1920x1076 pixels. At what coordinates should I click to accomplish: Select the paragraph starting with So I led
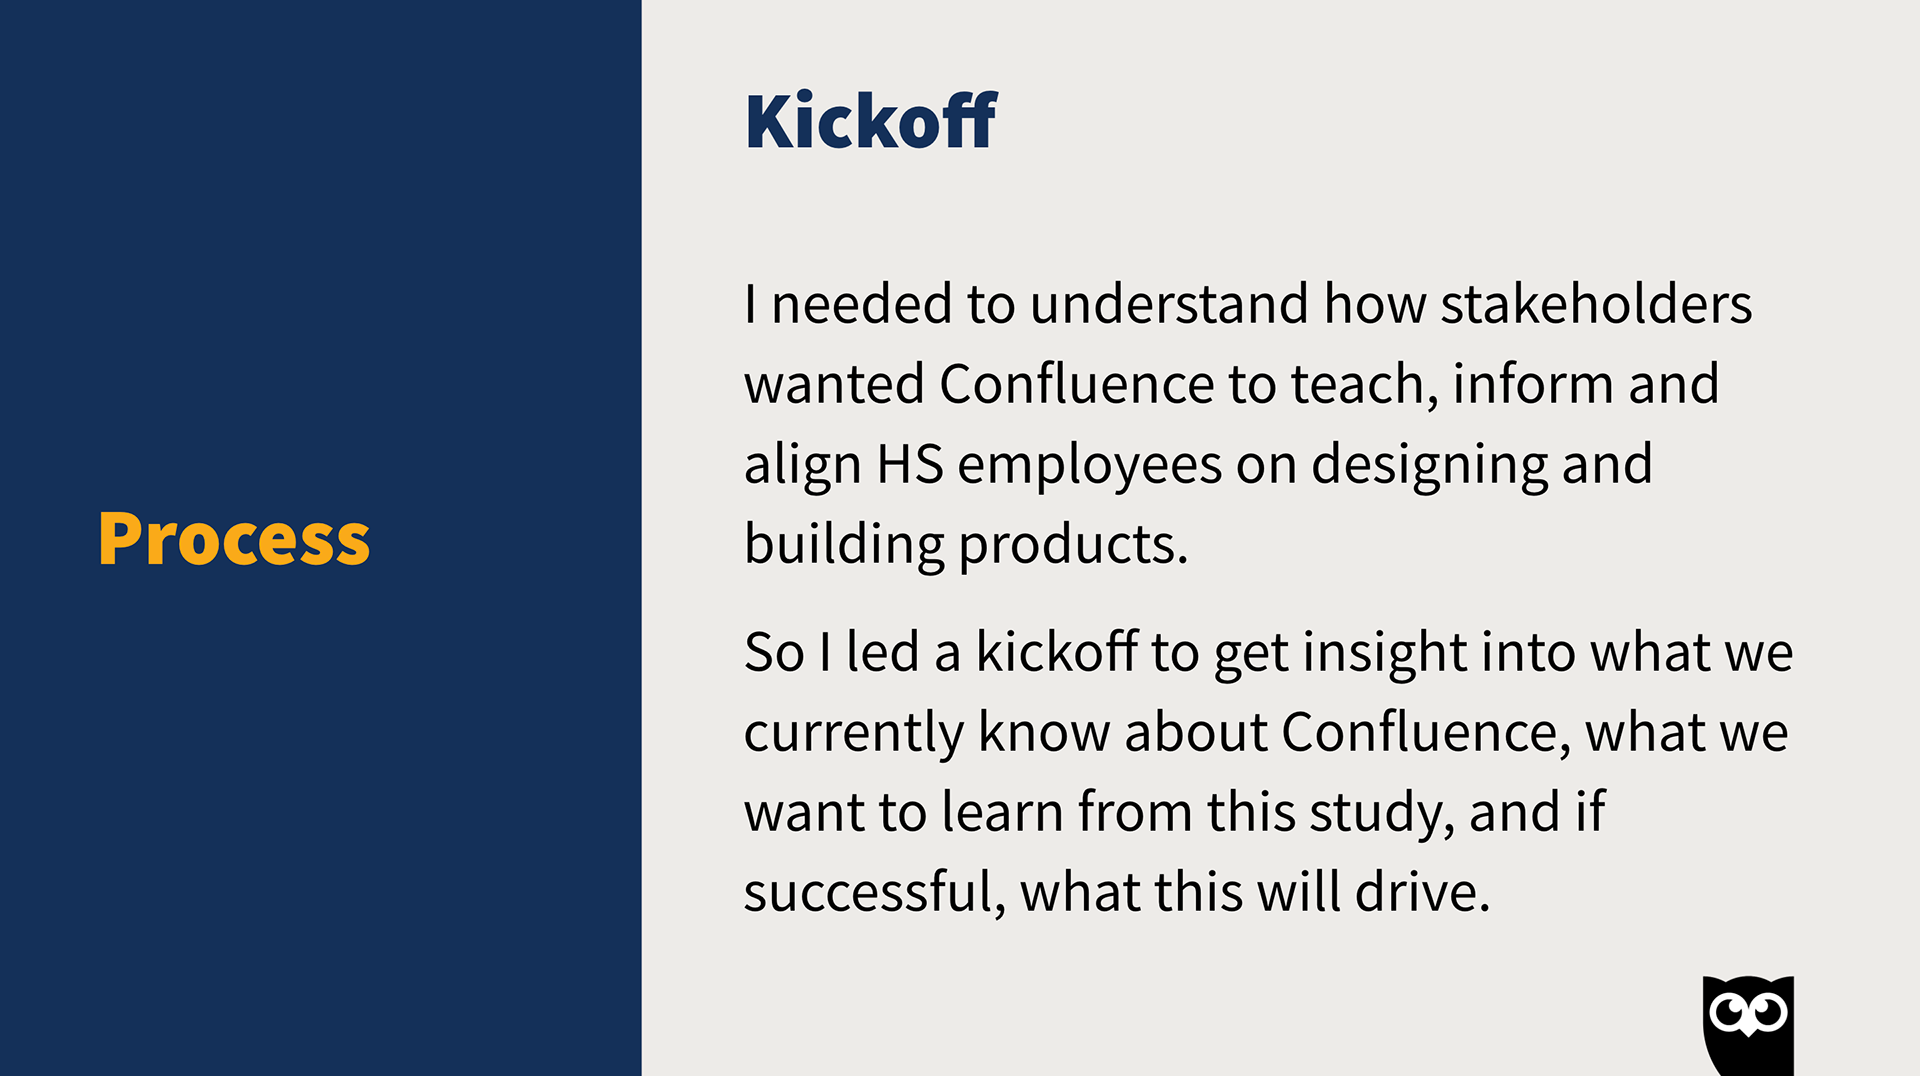[x=1268, y=771]
